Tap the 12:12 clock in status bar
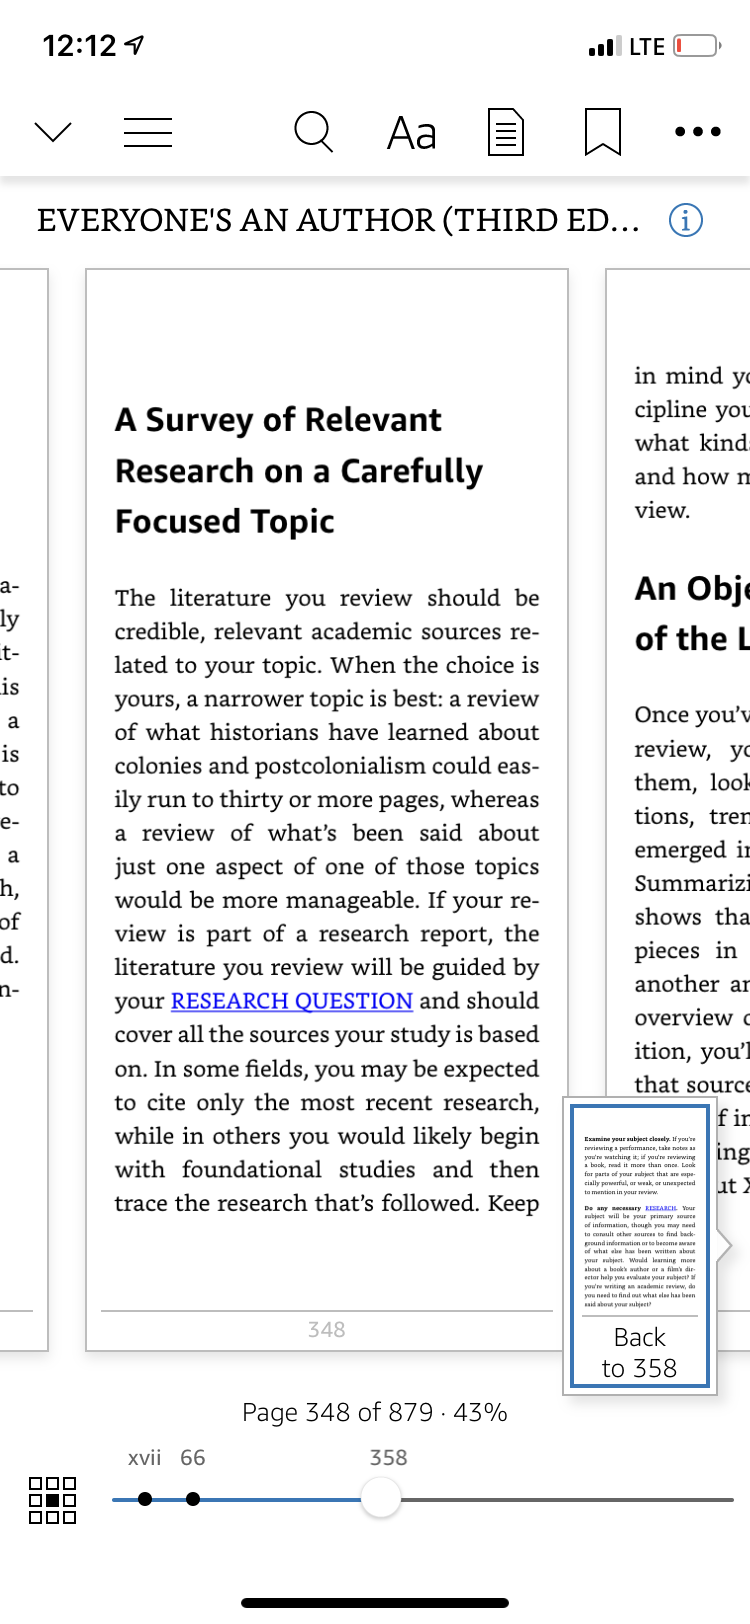This screenshot has height=1624, width=750. 80,46
